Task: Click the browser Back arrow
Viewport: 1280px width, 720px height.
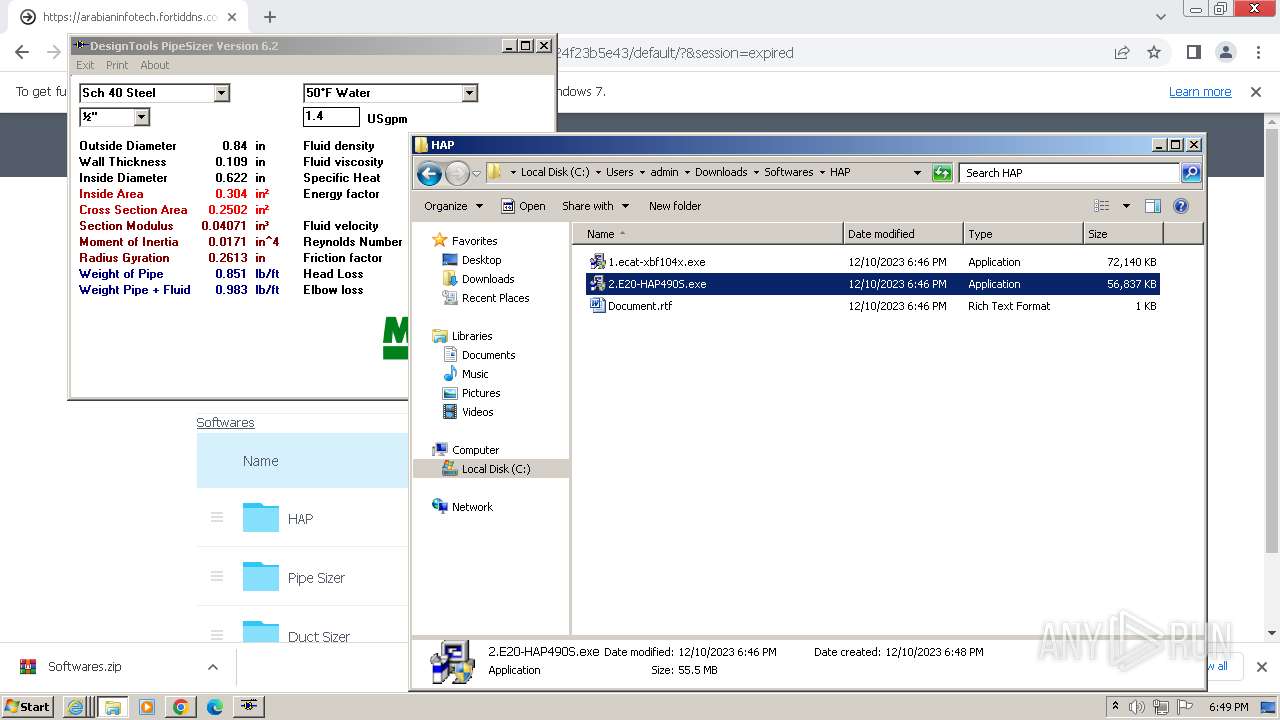Action: 22,53
